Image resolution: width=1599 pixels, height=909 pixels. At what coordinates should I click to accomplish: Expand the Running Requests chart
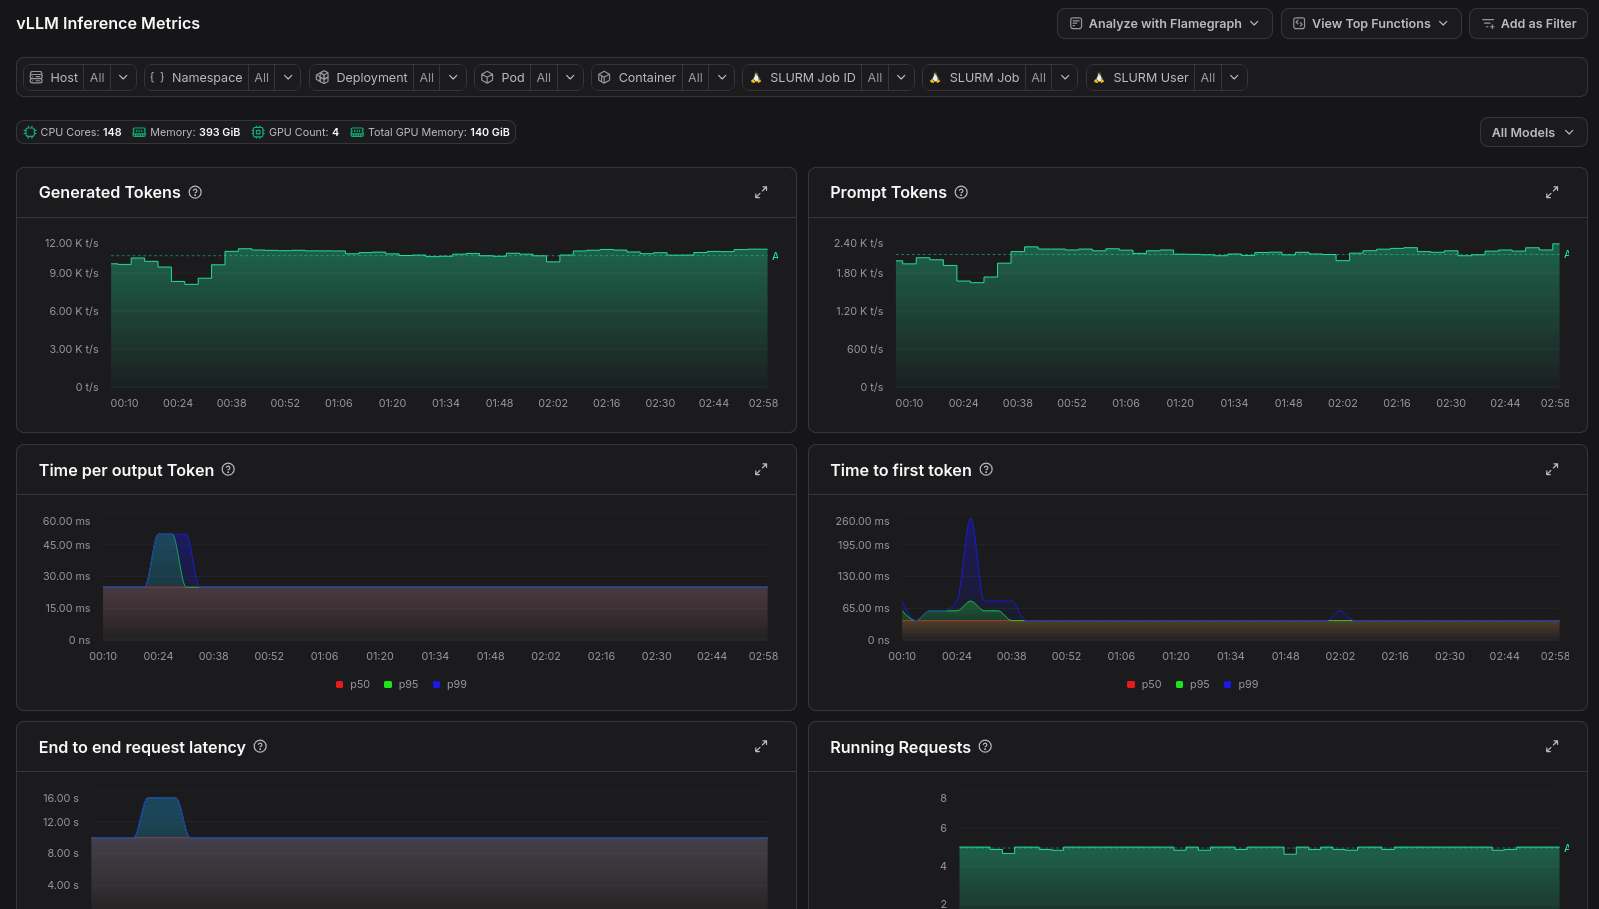pyautogui.click(x=1552, y=746)
